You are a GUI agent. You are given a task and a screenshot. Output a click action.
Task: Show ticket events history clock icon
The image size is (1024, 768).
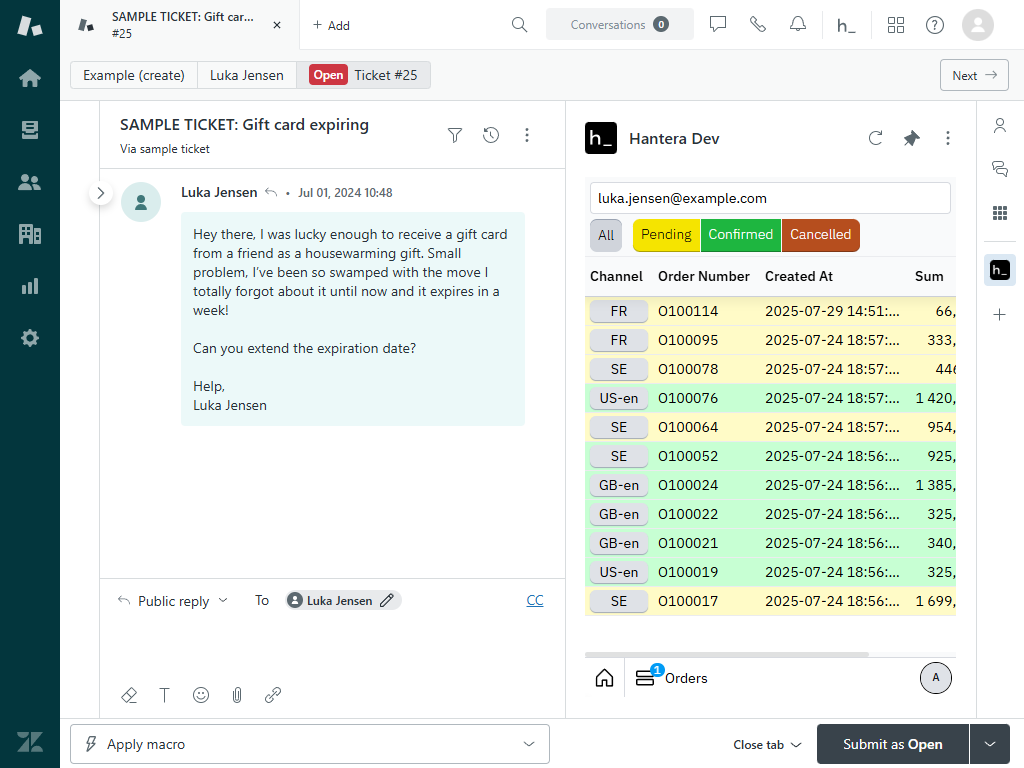click(491, 135)
